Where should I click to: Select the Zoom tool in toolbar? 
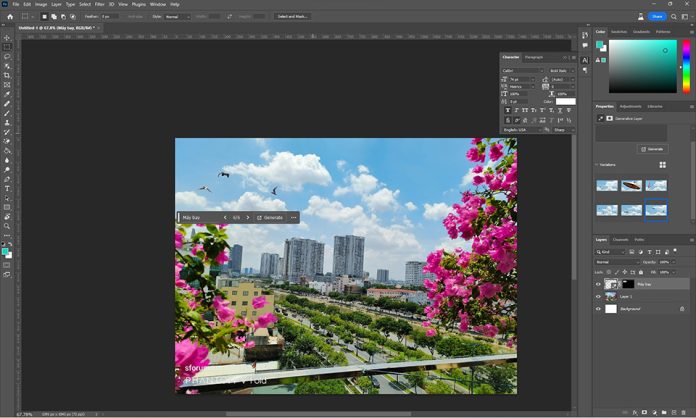tap(7, 226)
